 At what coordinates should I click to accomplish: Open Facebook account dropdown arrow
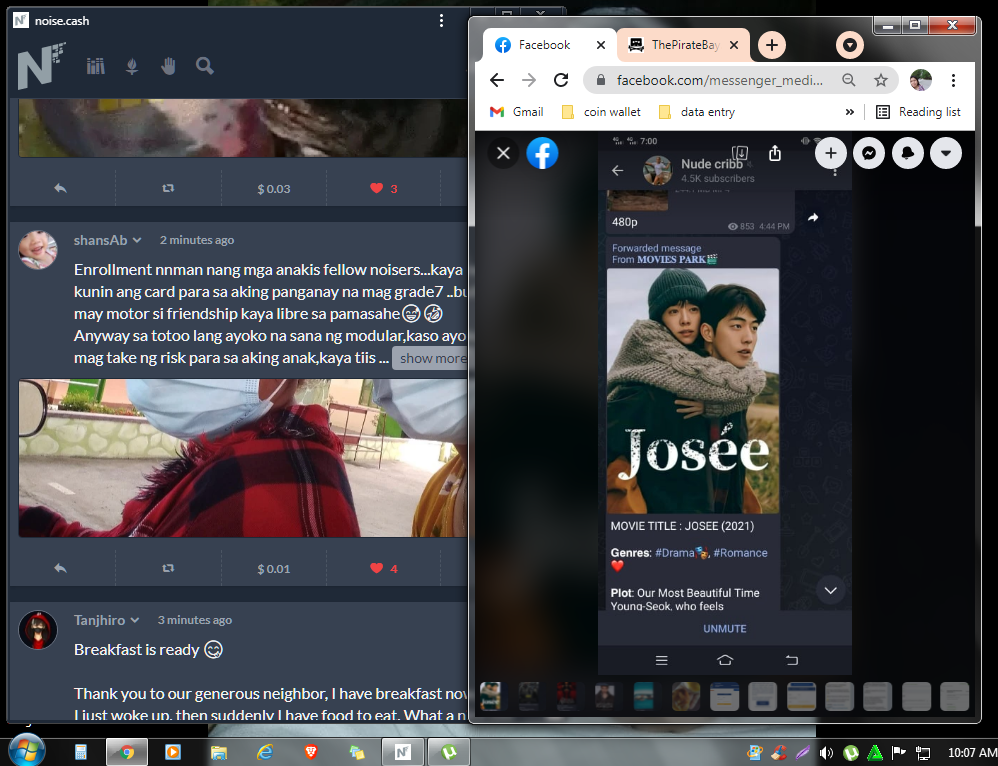click(x=946, y=153)
